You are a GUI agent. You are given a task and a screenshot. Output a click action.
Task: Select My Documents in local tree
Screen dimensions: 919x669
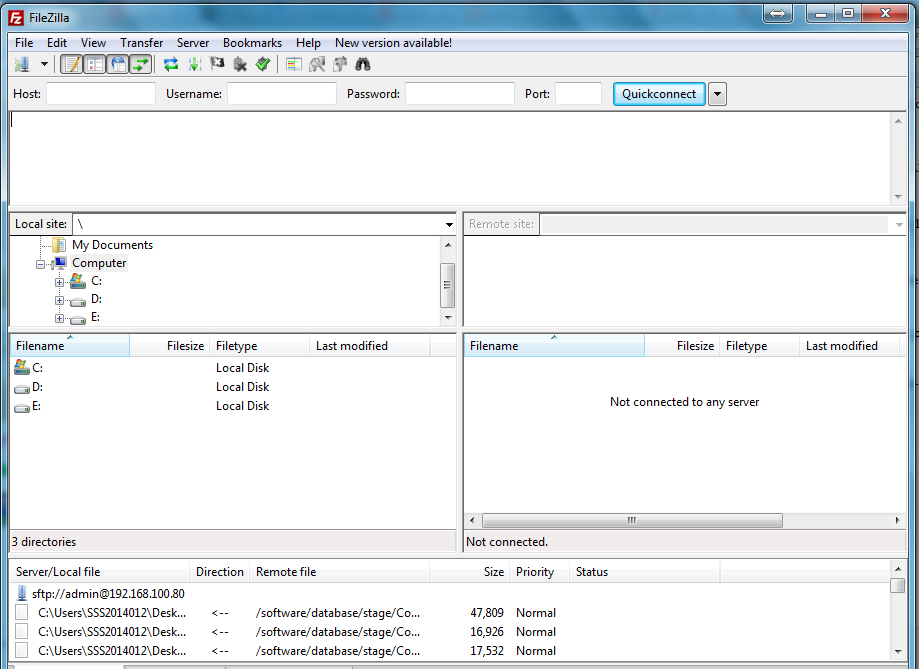112,245
